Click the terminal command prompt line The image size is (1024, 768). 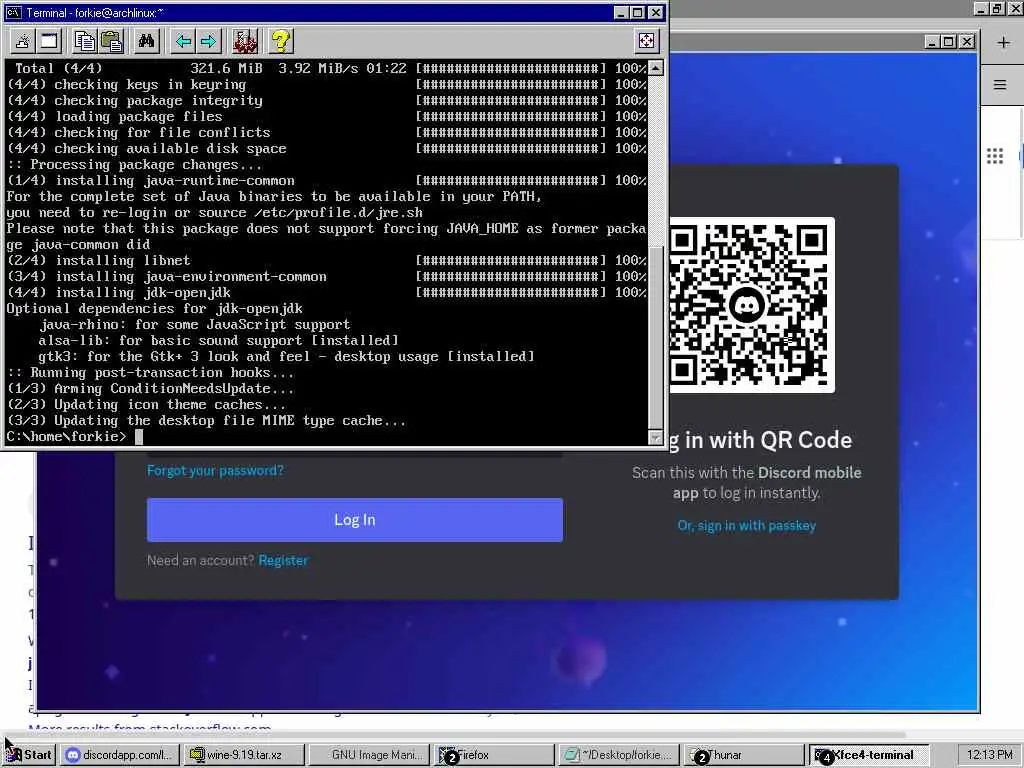(327, 436)
